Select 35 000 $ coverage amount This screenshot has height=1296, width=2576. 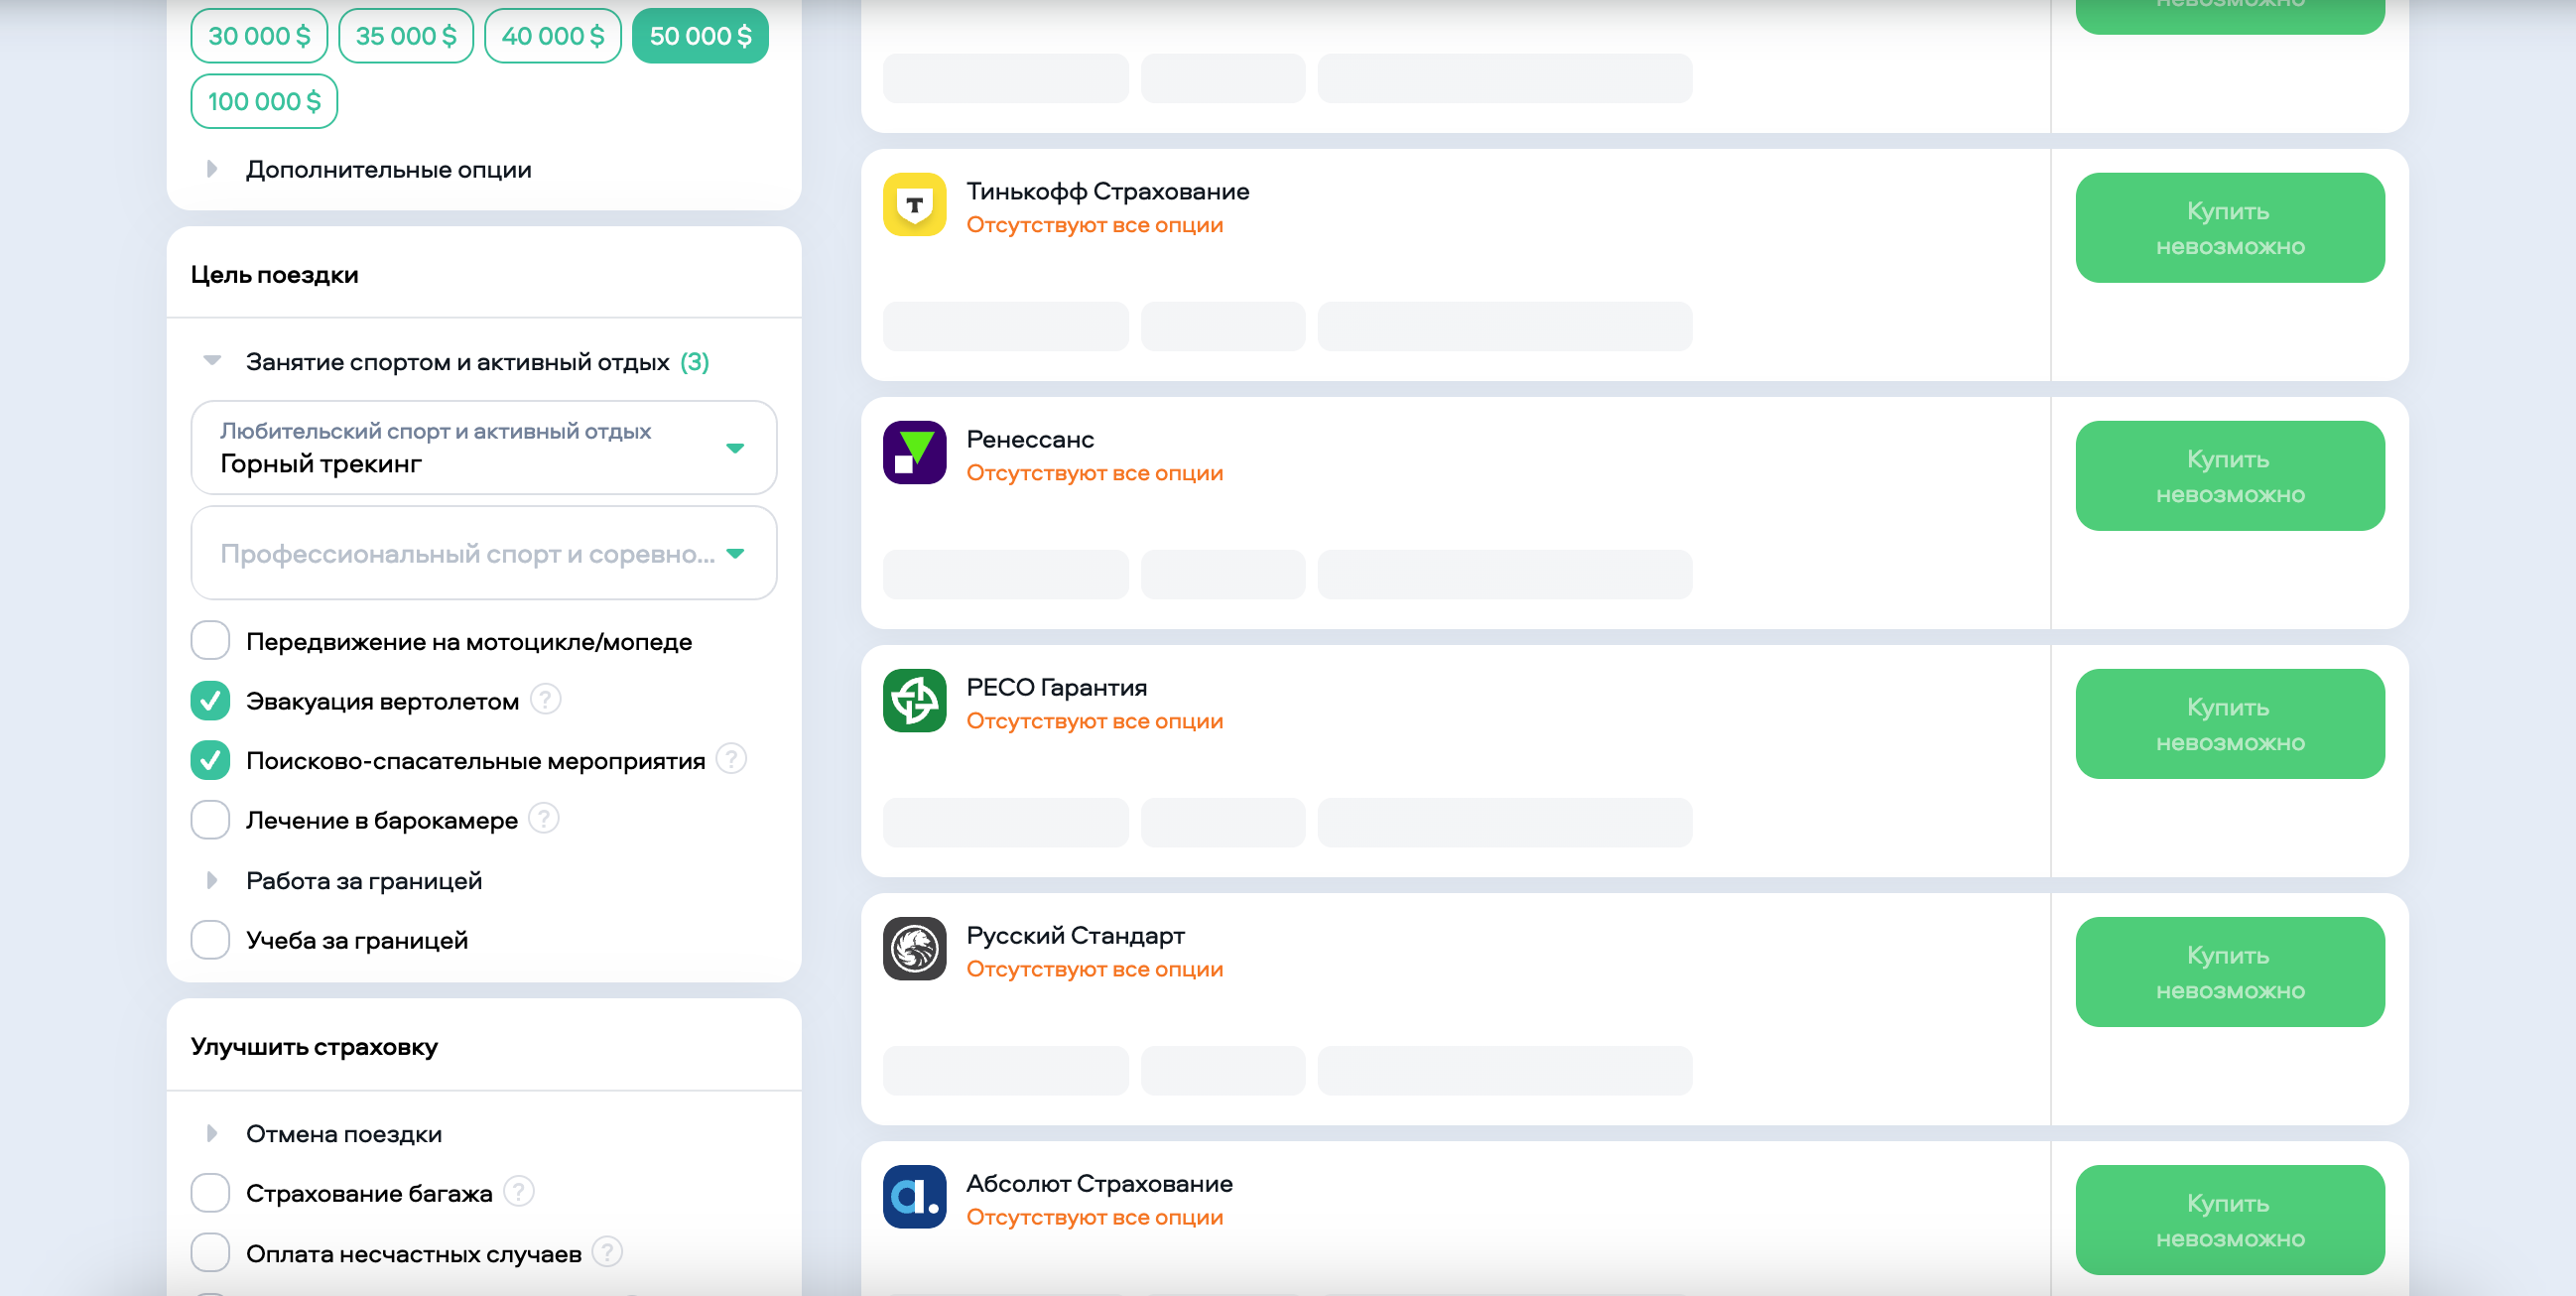(x=406, y=36)
